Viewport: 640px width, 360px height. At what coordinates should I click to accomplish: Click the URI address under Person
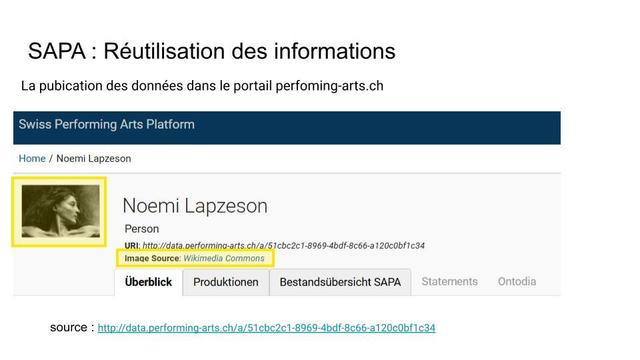283,246
